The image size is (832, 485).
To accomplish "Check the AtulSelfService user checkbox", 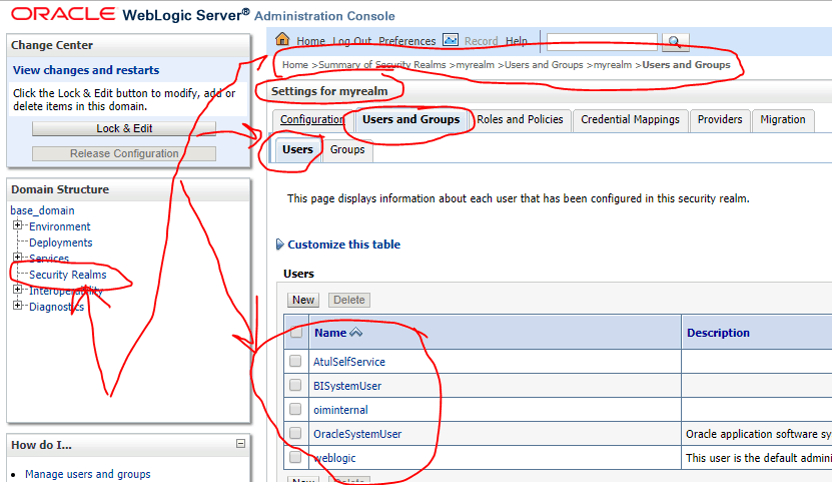I will [296, 361].
